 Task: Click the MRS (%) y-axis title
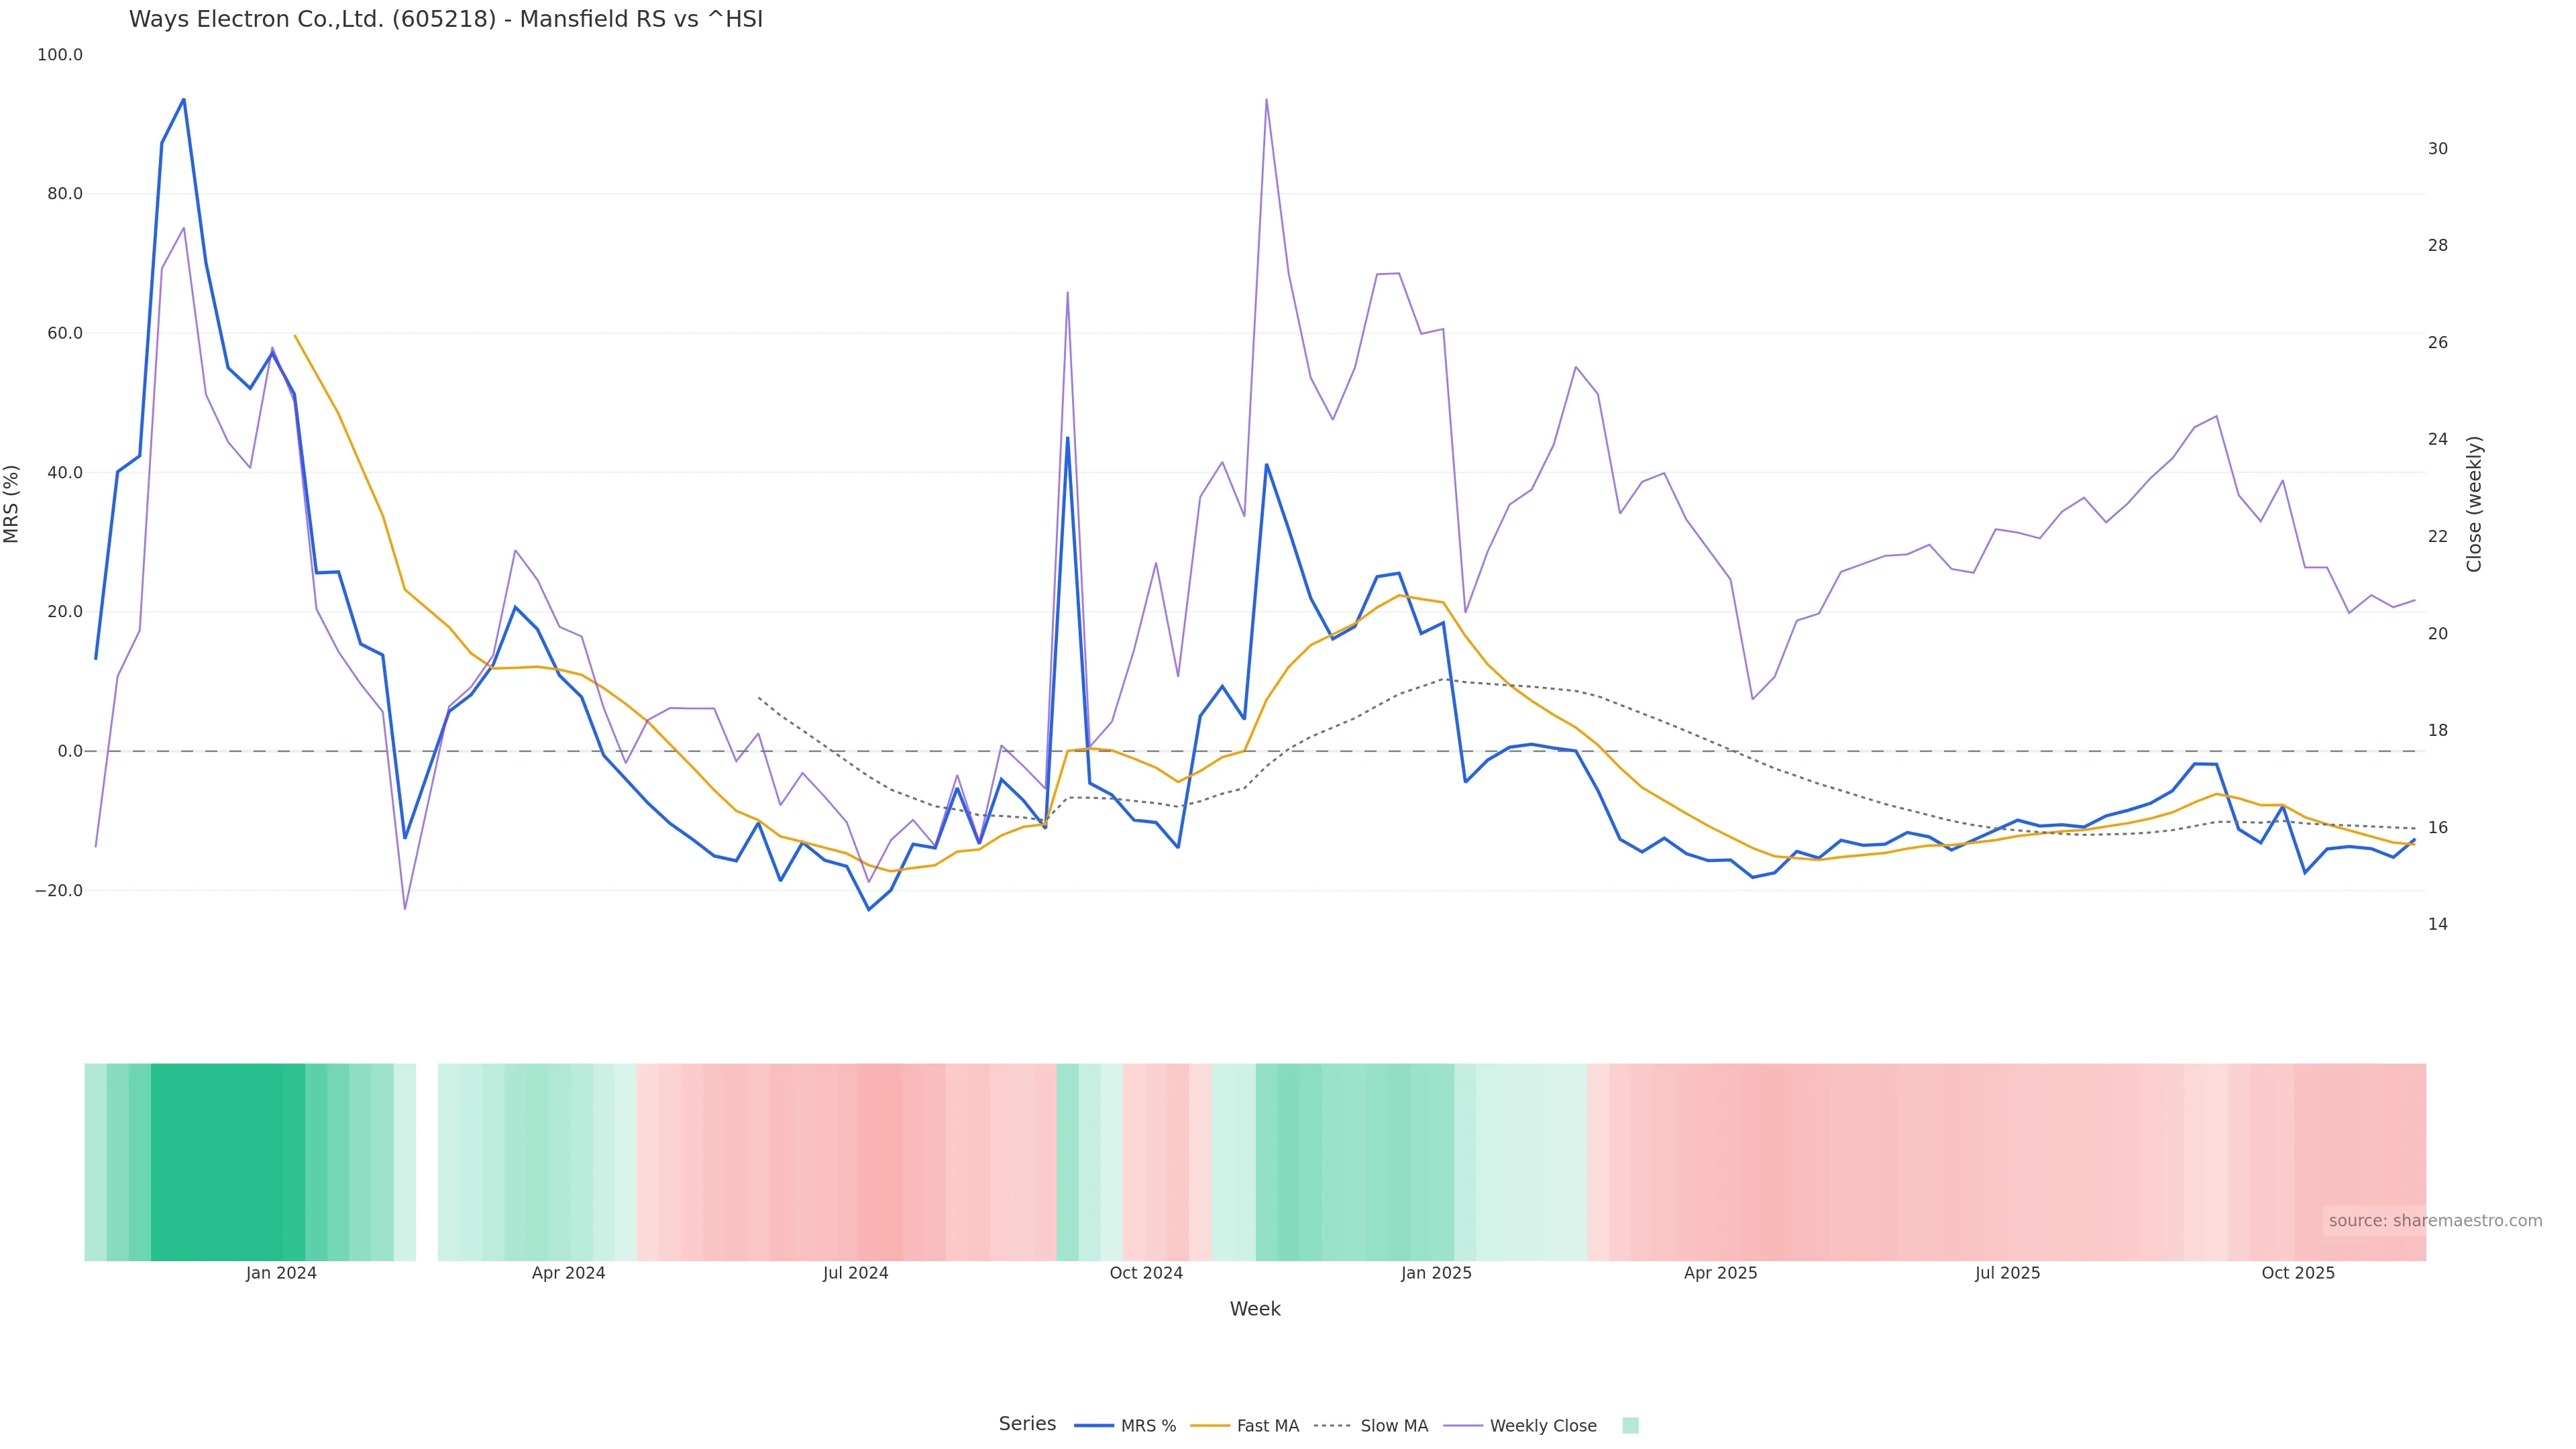point(12,504)
